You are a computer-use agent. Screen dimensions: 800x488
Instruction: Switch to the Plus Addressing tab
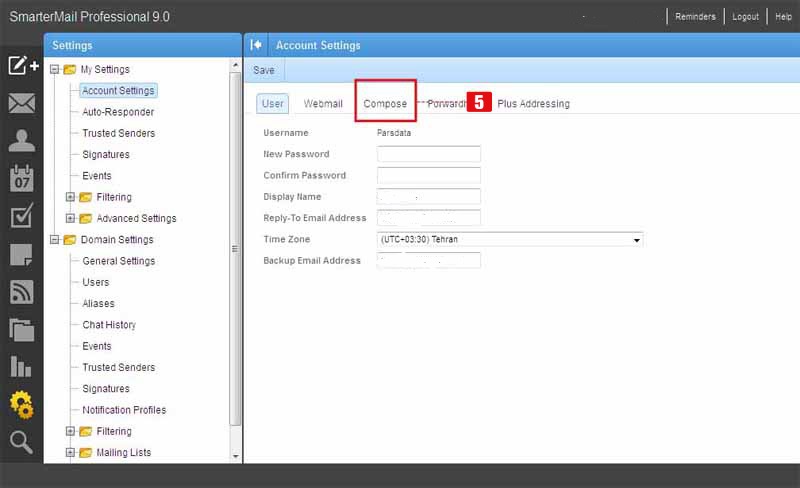[x=533, y=104]
